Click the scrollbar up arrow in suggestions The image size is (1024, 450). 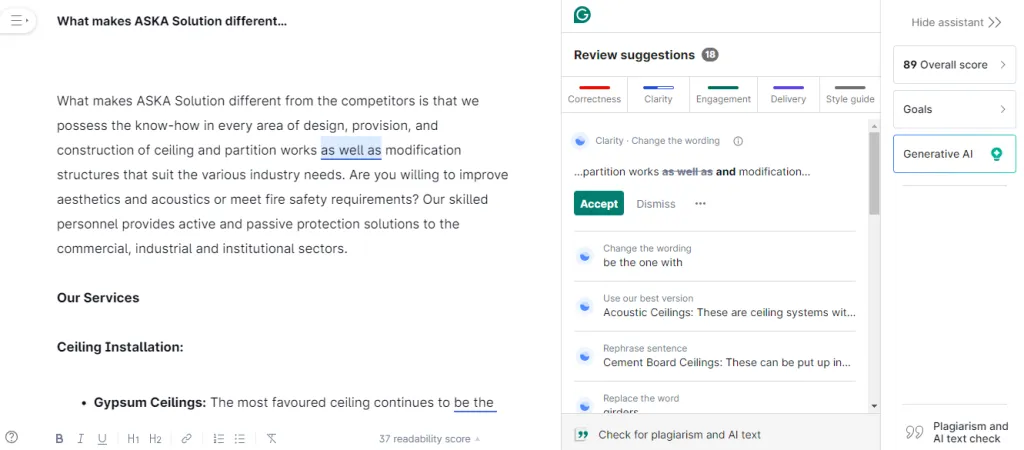coord(874,124)
